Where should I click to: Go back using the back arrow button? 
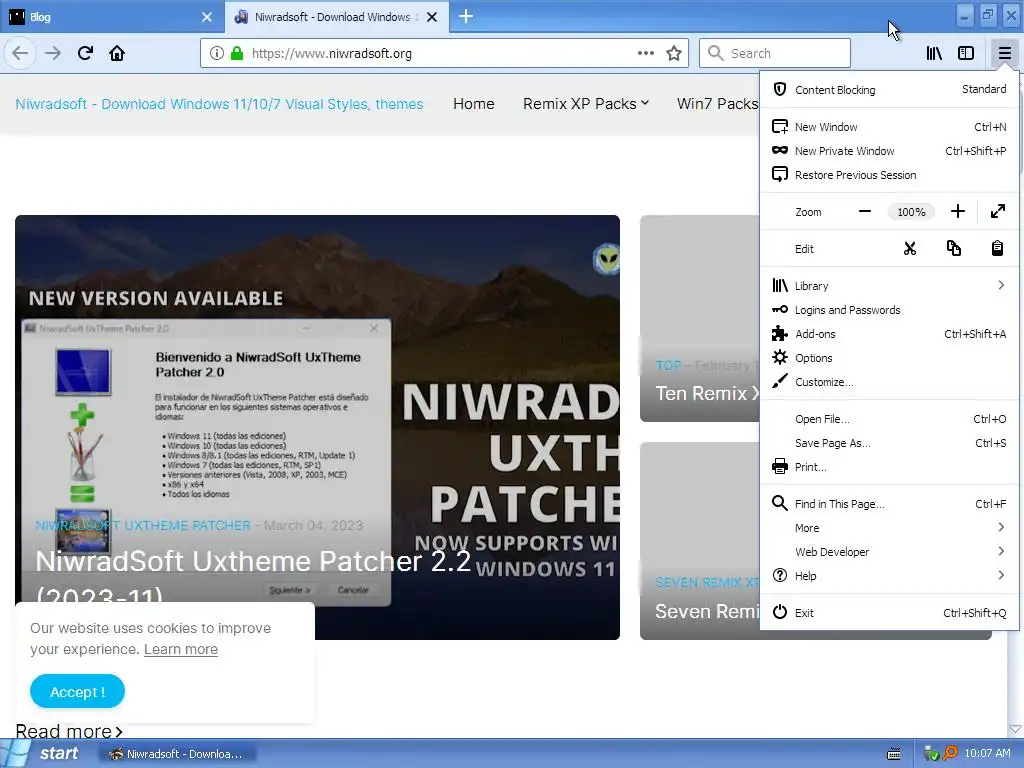20,53
